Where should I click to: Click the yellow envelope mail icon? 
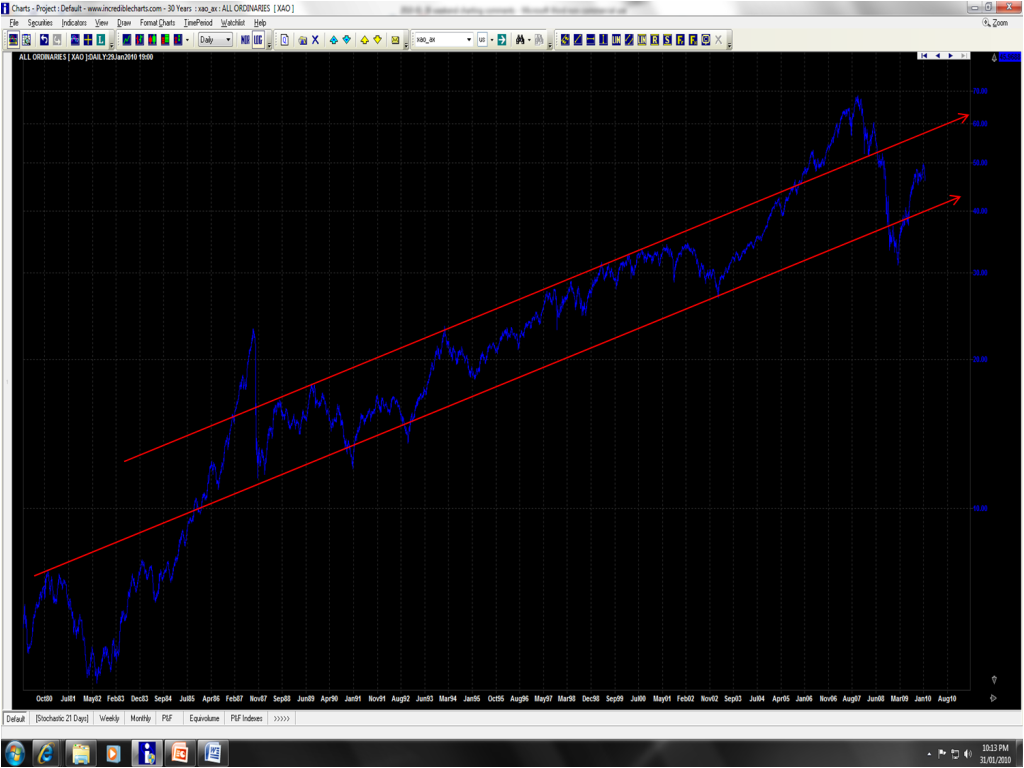395,40
